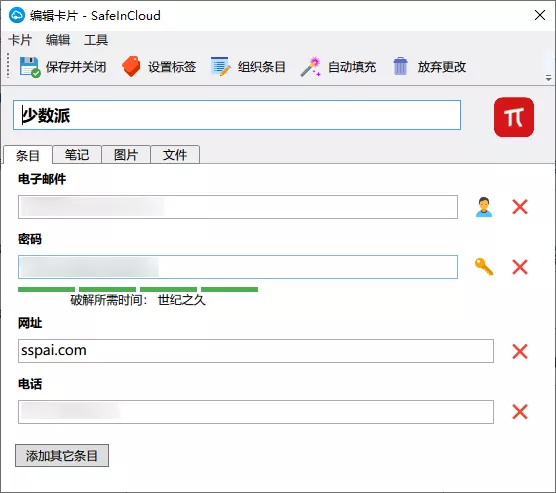Delete the 网址 field with its red X
The height and width of the screenshot is (493, 556).
pyautogui.click(x=520, y=351)
